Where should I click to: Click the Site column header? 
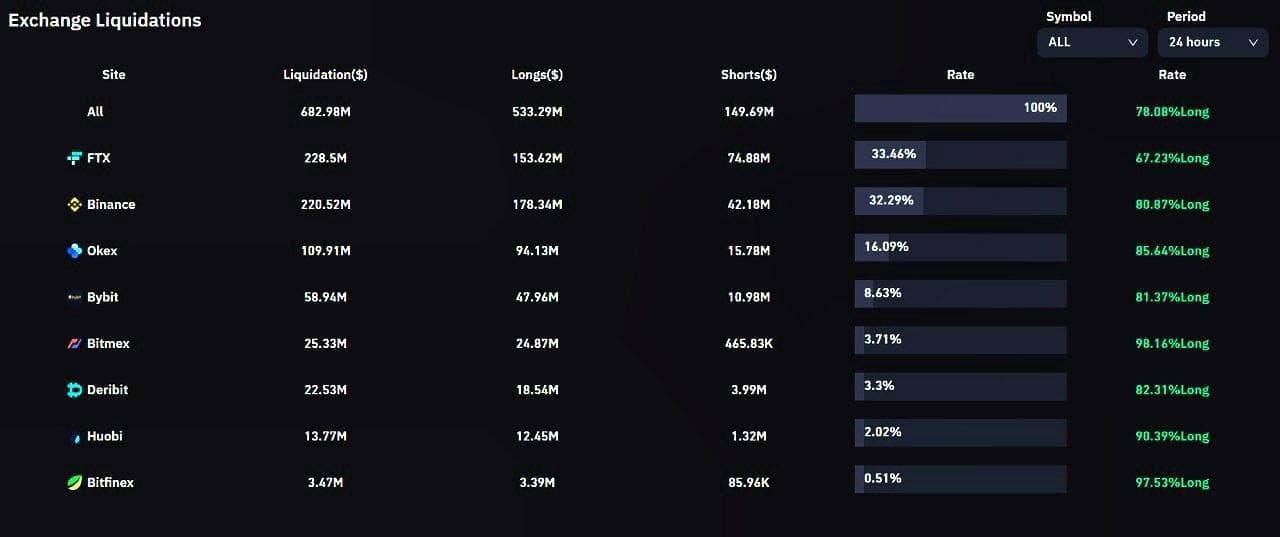tap(114, 75)
